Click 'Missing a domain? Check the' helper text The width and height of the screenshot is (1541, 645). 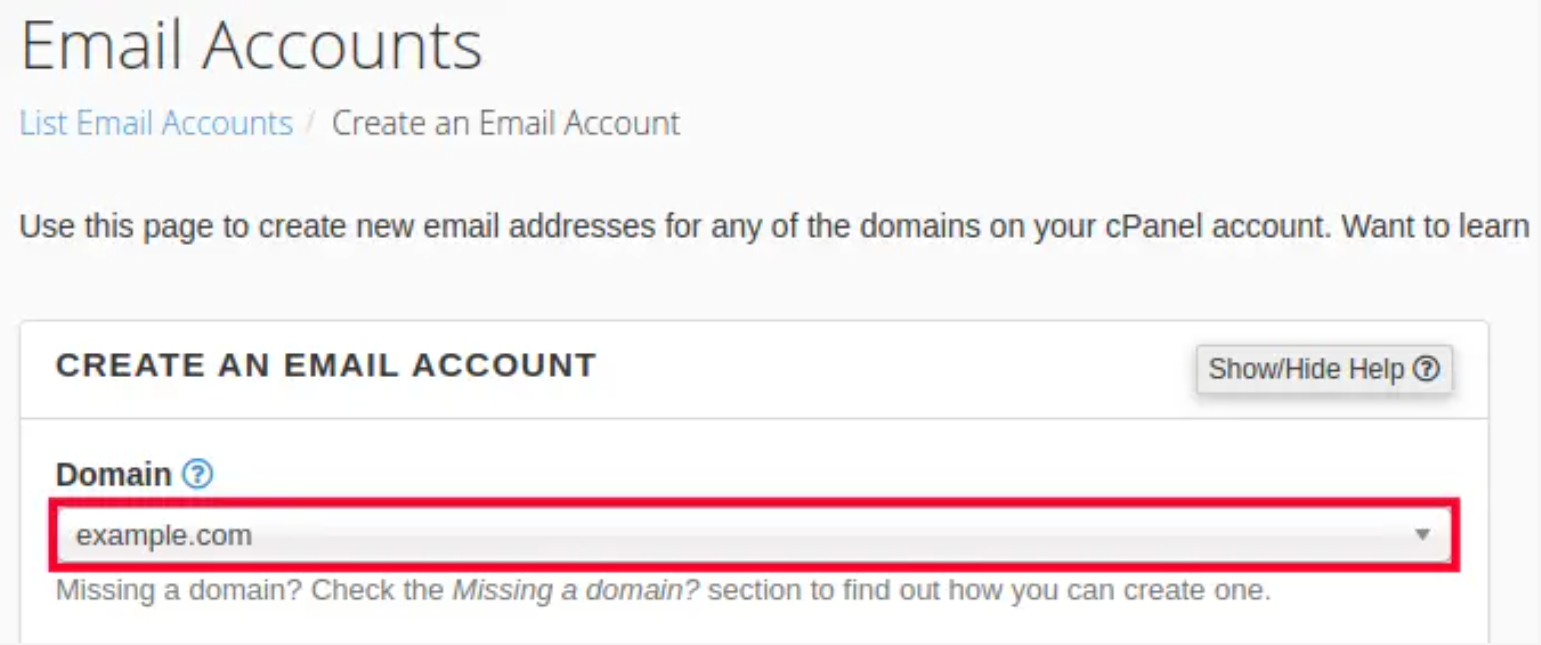(x=250, y=590)
